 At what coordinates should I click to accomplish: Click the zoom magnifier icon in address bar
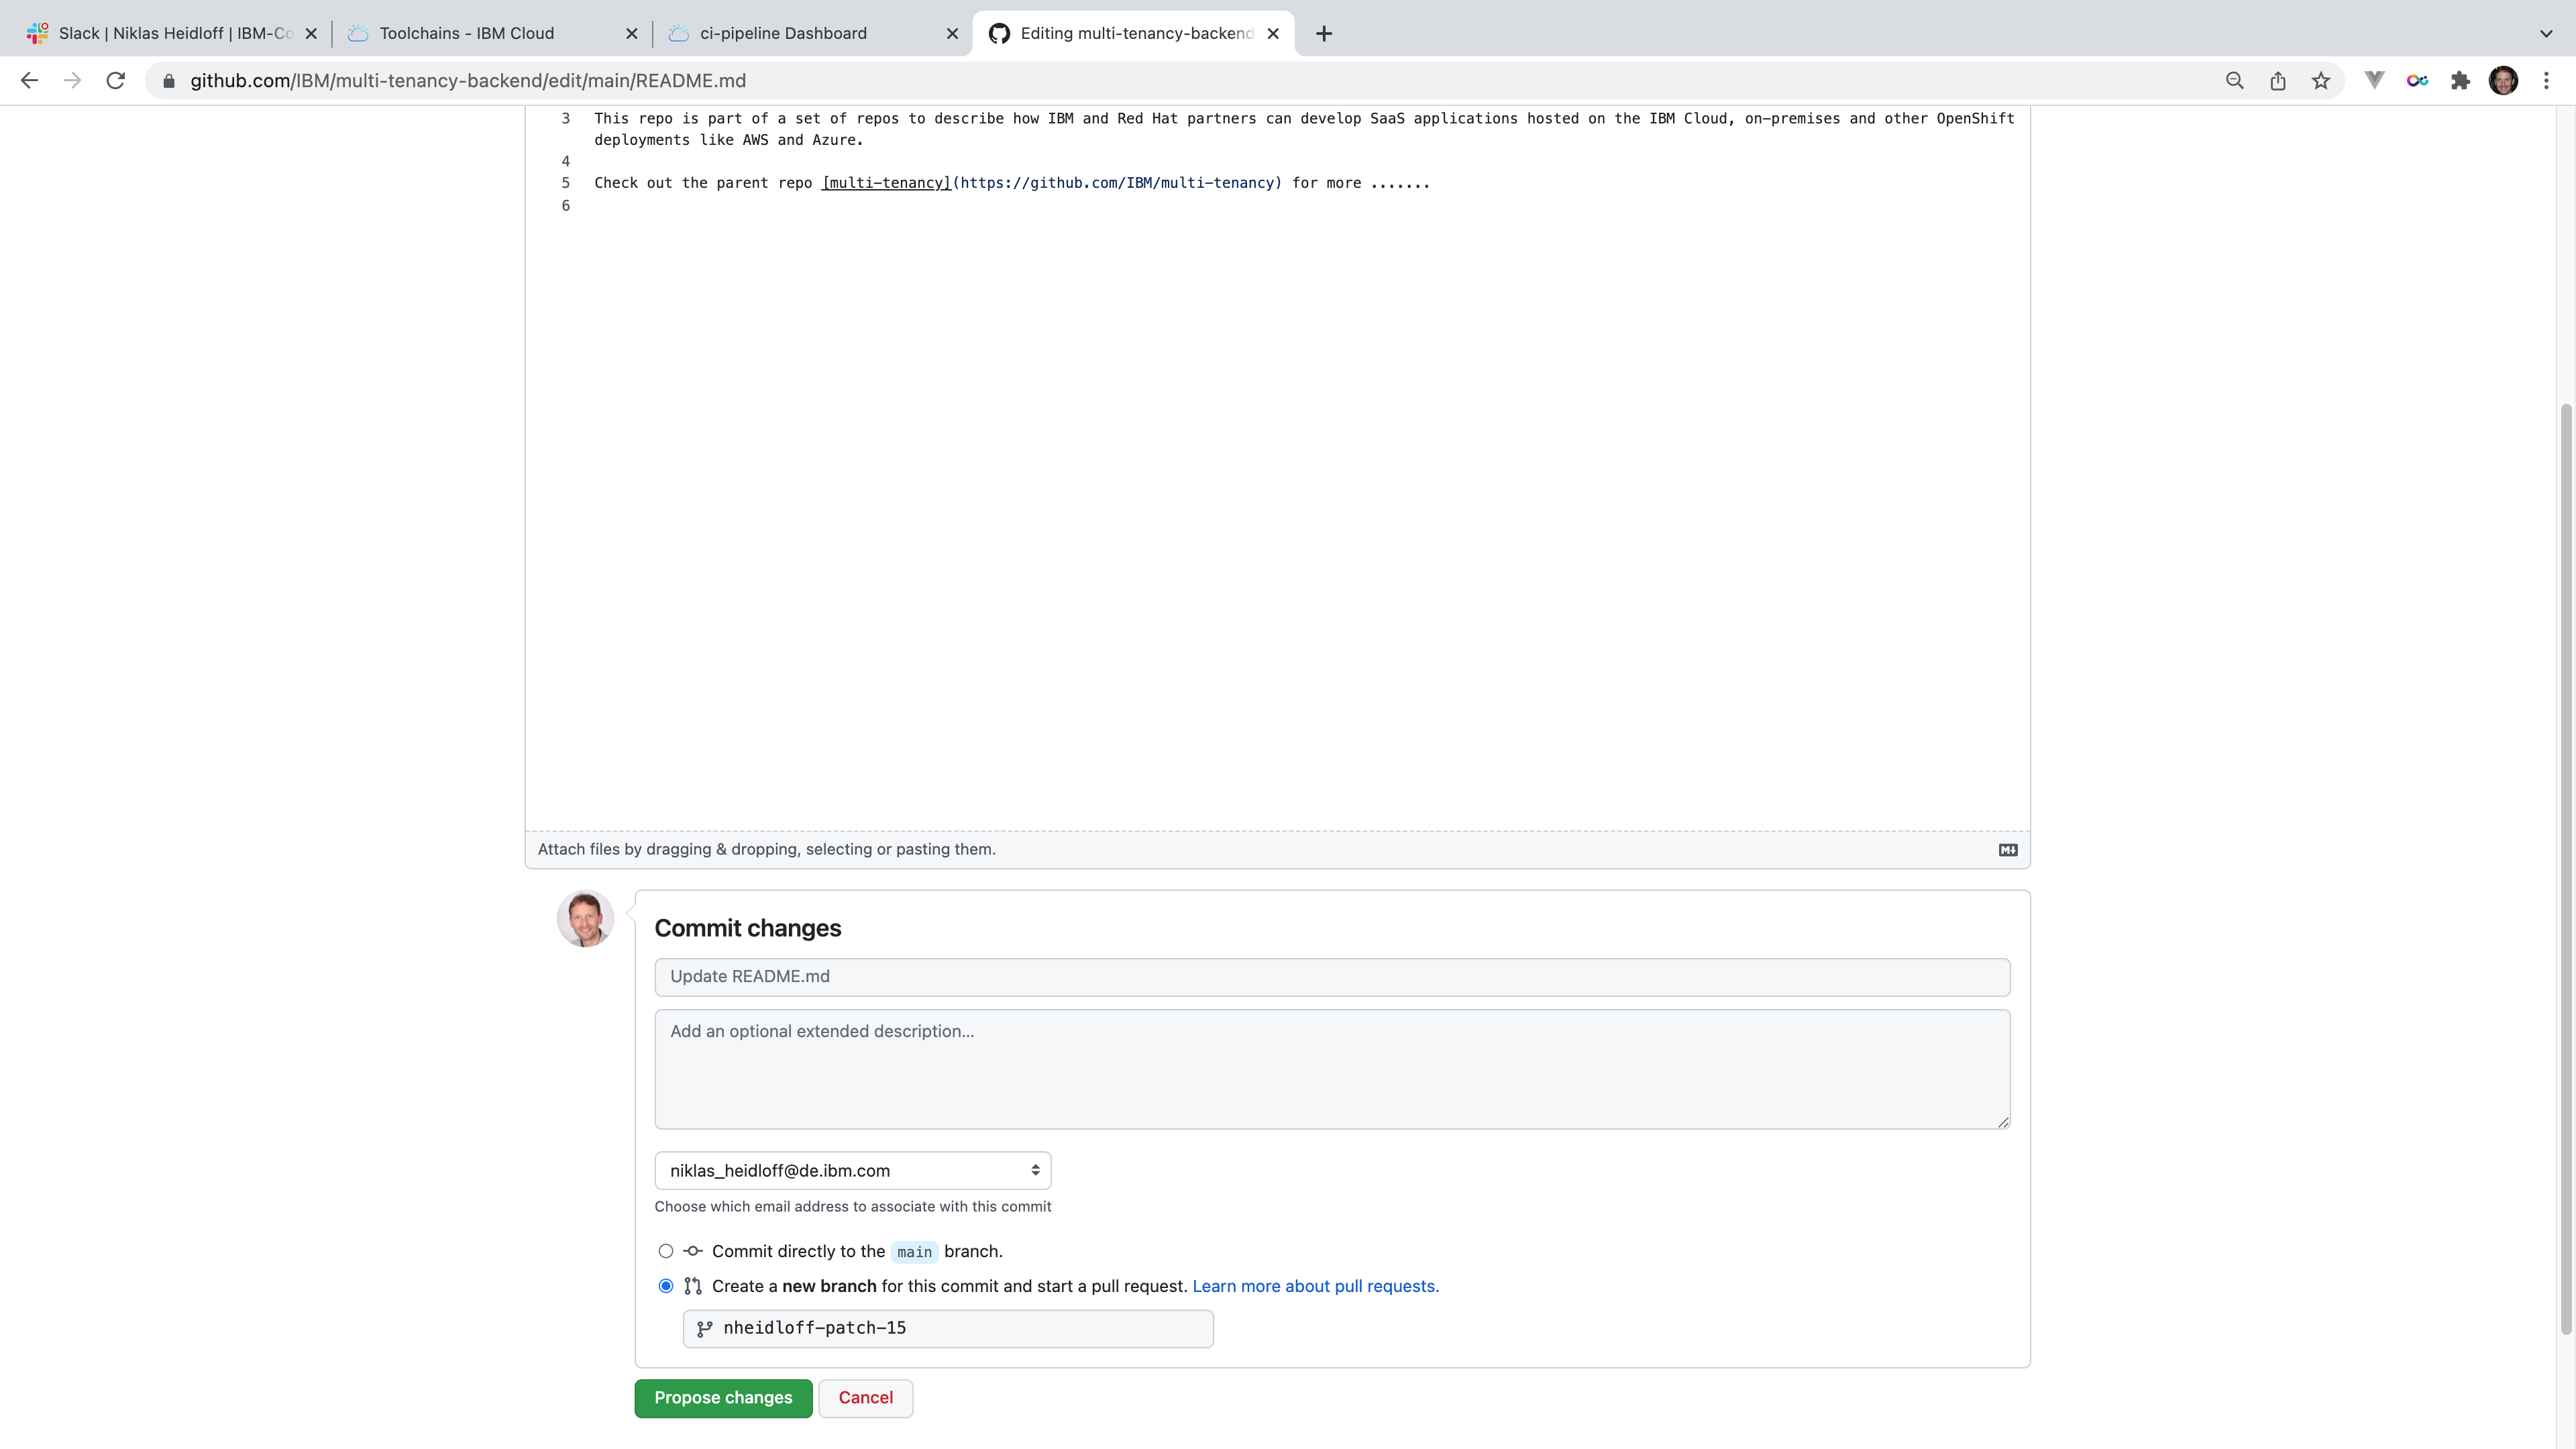coord(2234,81)
